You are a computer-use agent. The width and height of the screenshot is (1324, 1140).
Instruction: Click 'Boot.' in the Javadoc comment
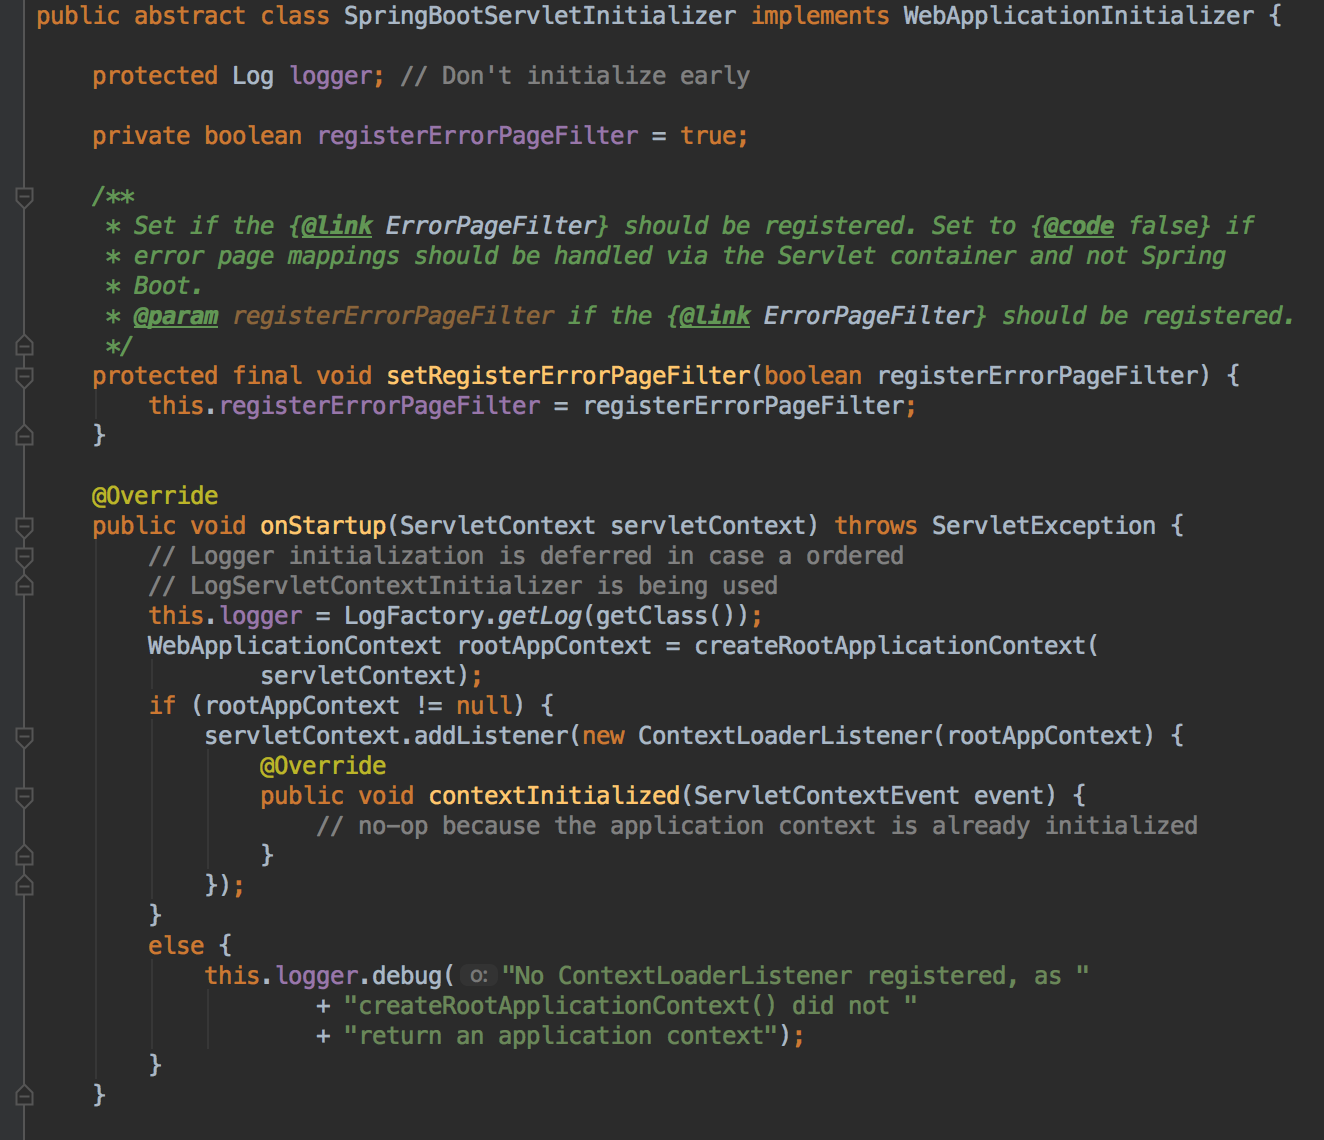(x=169, y=286)
